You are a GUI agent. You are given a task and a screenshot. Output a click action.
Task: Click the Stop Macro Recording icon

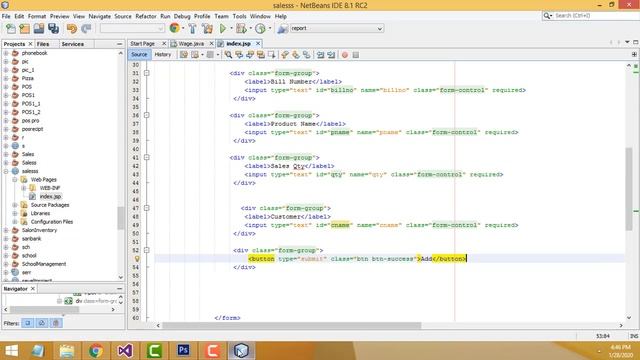pos(356,55)
